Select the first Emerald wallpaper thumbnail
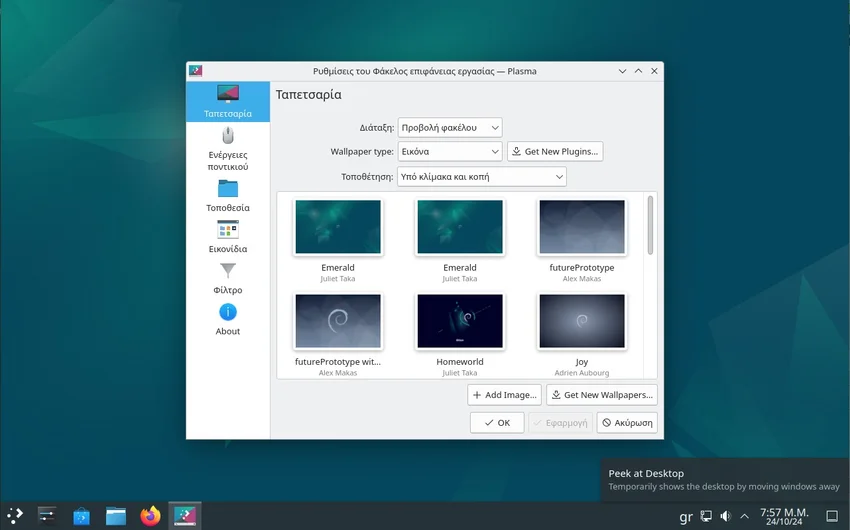This screenshot has width=850, height=530. click(x=338, y=227)
